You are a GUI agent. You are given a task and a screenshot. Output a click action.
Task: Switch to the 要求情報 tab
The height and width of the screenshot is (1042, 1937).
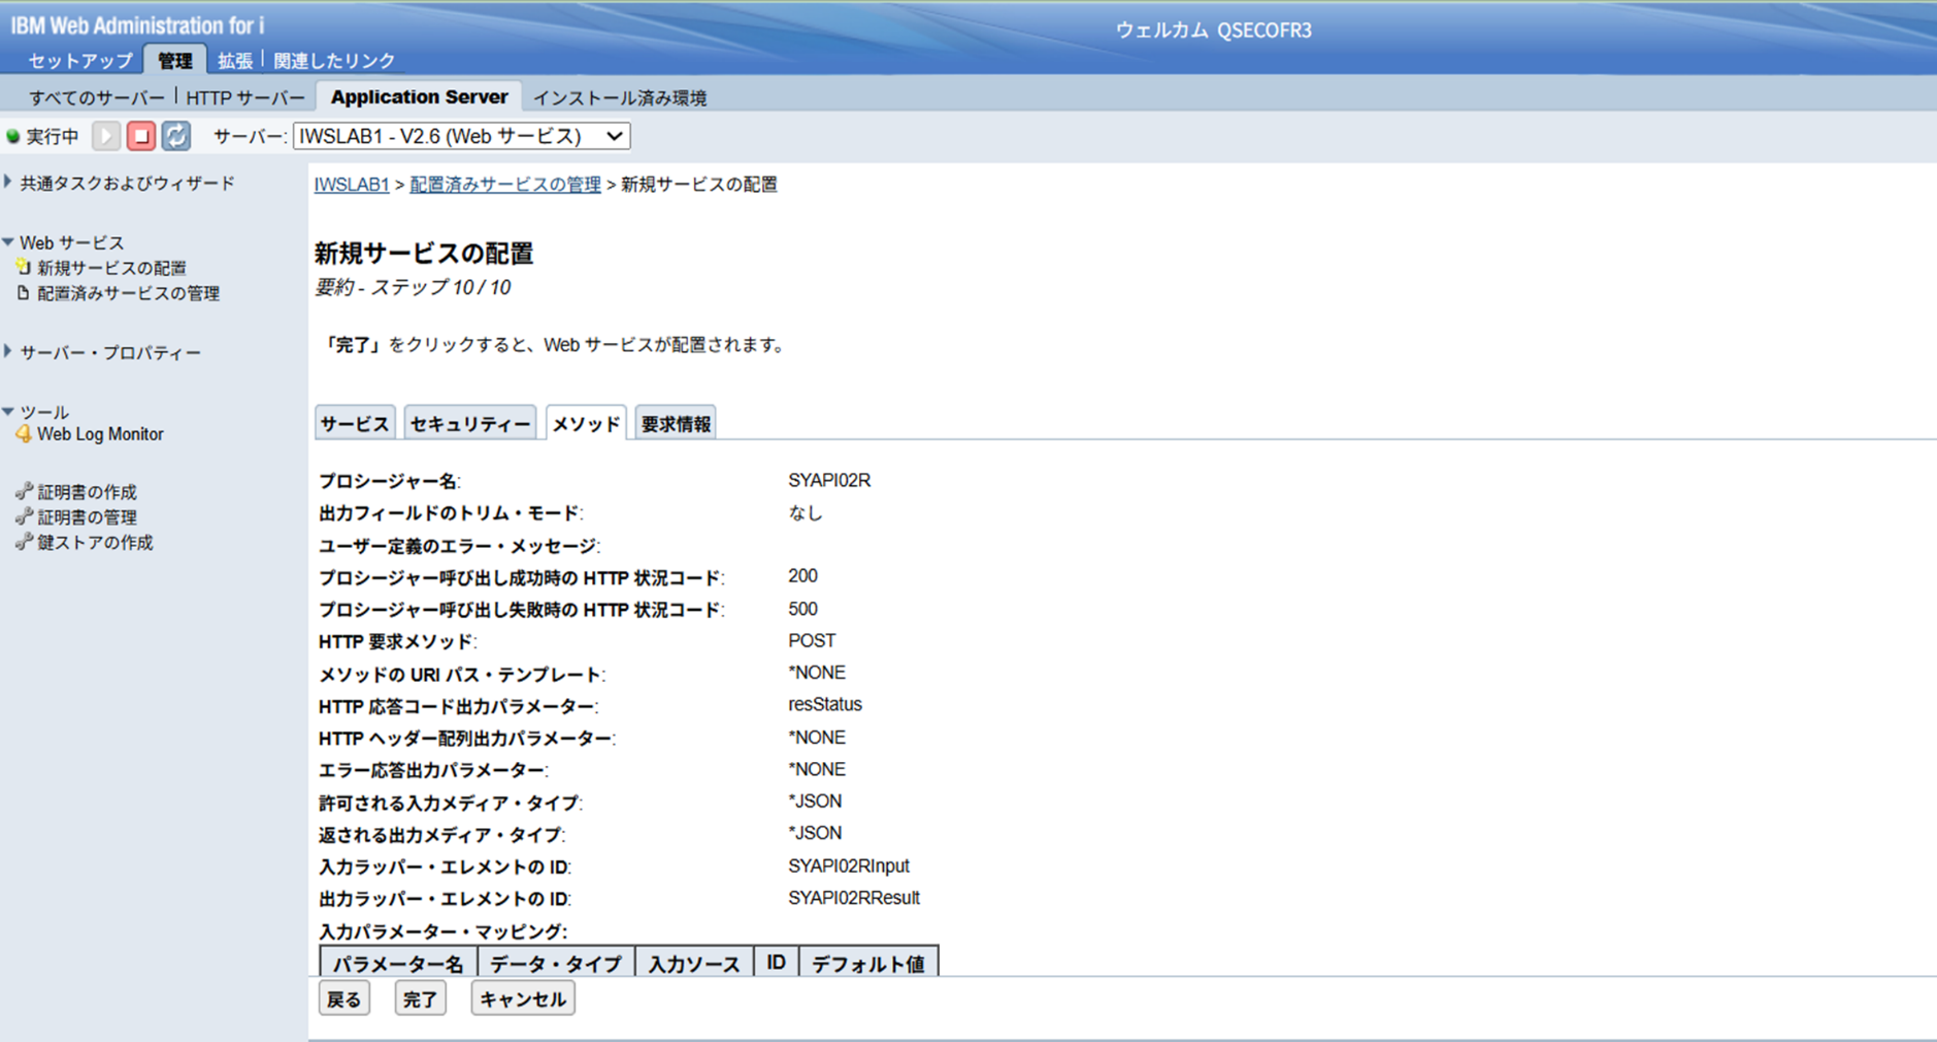pyautogui.click(x=676, y=424)
